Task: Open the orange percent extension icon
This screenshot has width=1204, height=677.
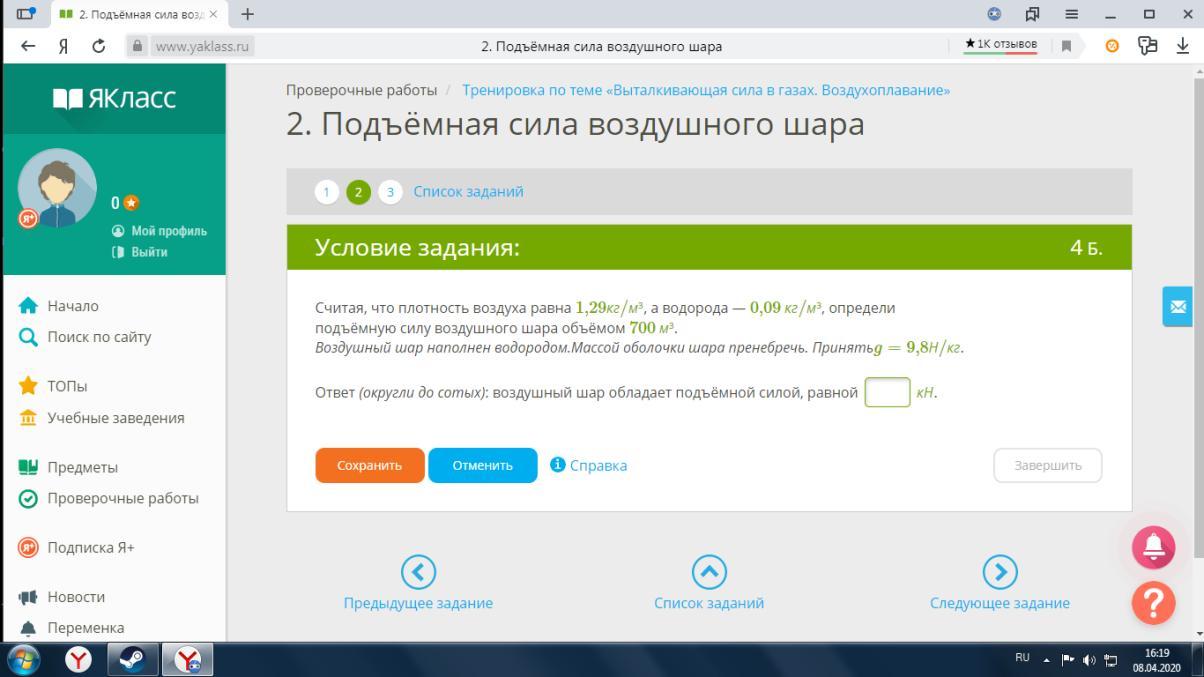Action: [1112, 46]
